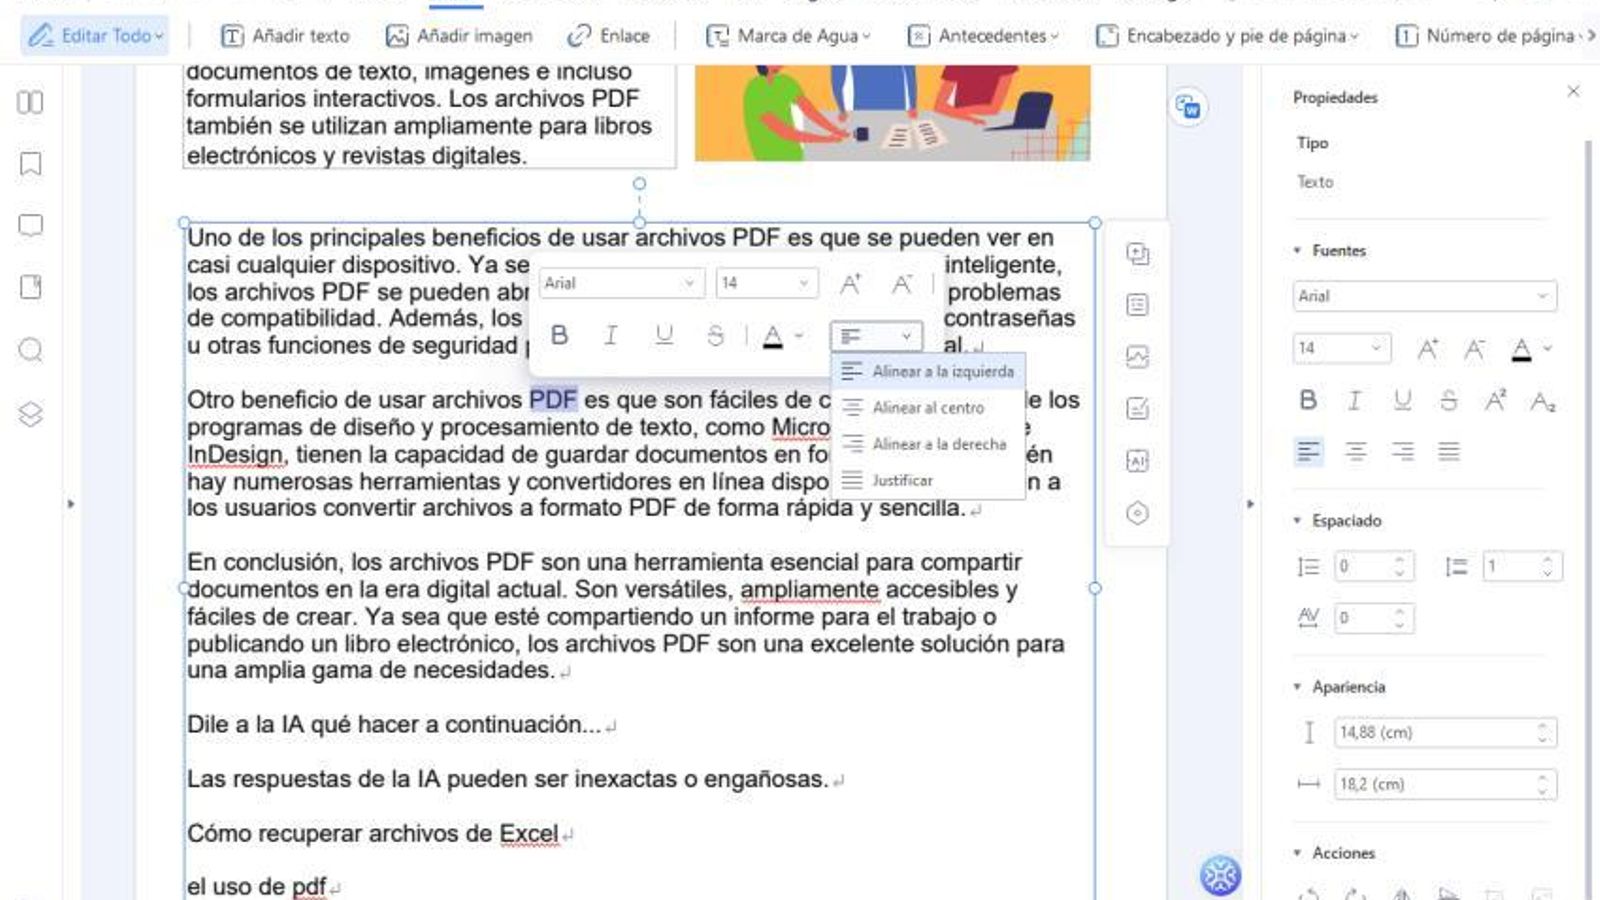Viewport: 1600px width, 900px height.
Task: Toggle italic in the floating text toolbar
Action: (x=610, y=336)
